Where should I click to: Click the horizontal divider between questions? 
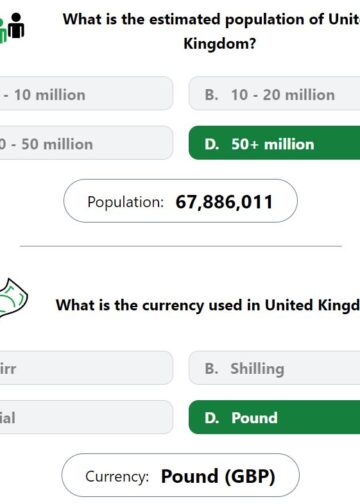(181, 246)
